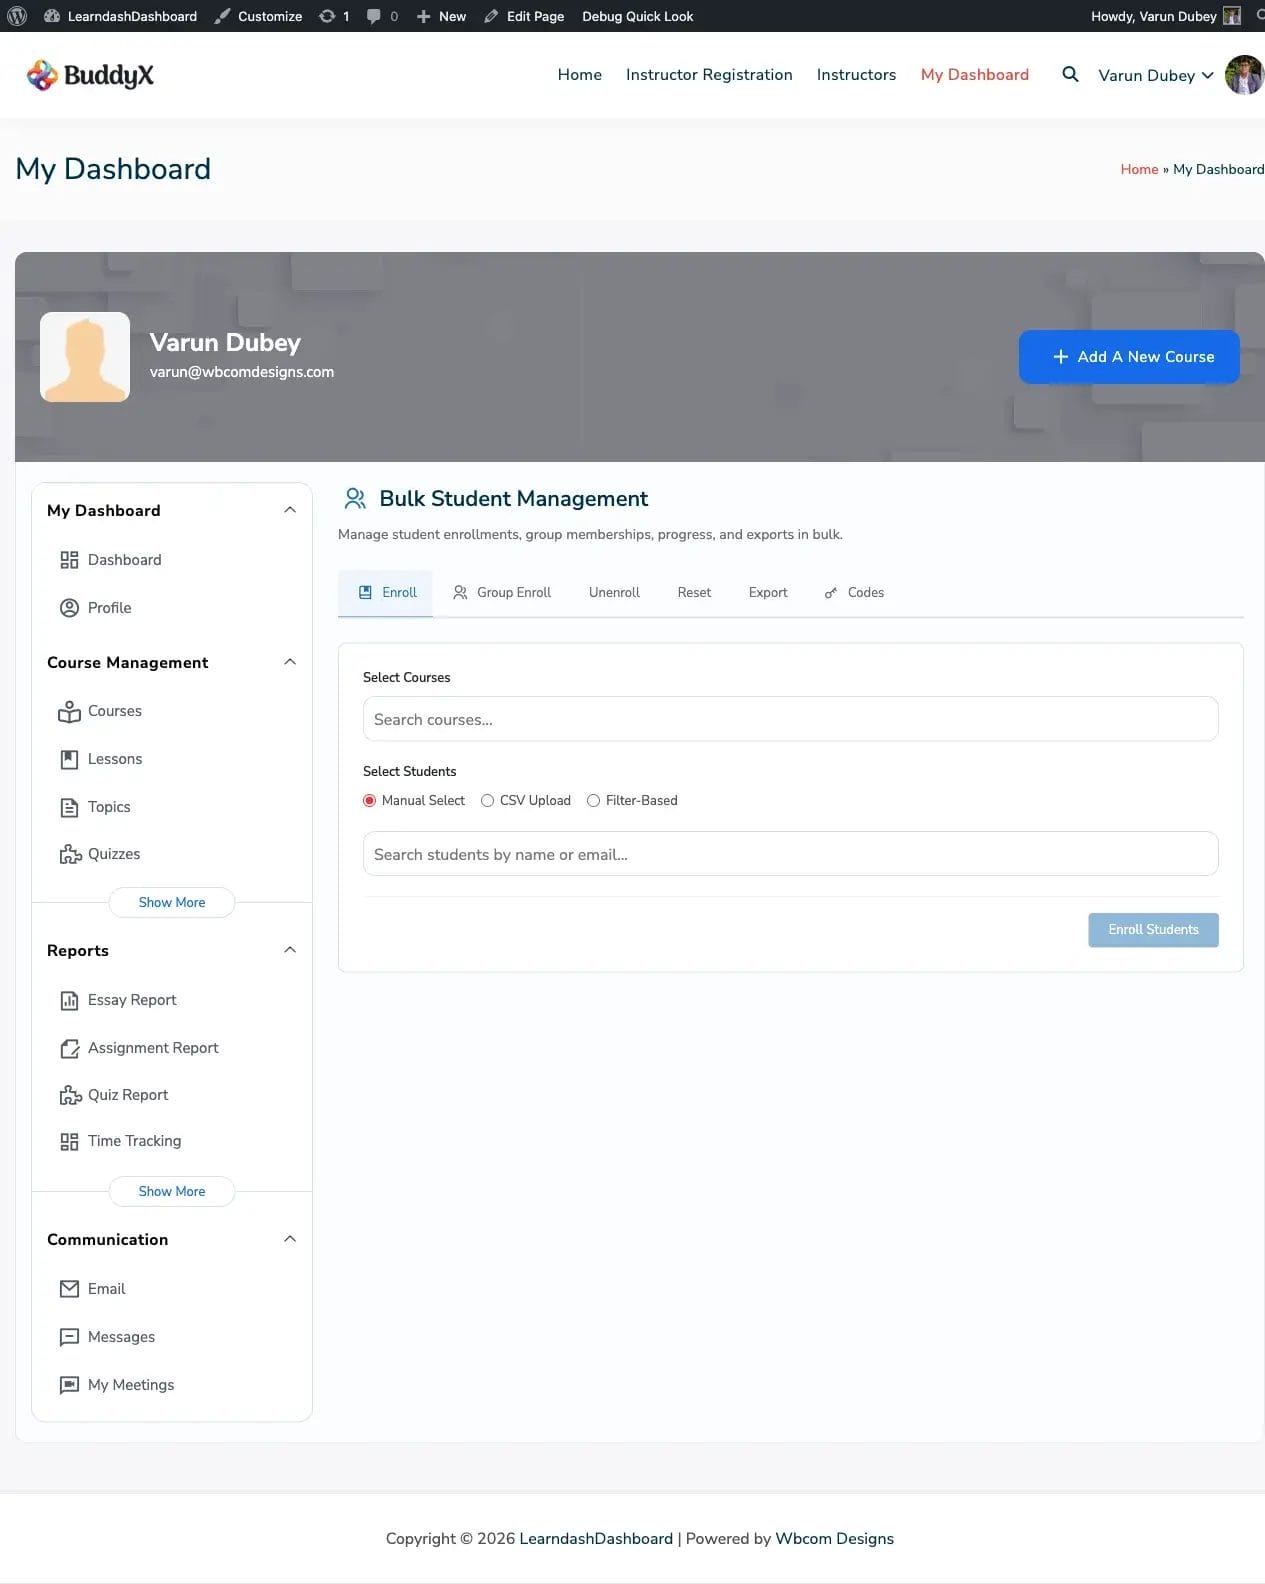
Task: Switch to the Export tab
Action: (768, 593)
